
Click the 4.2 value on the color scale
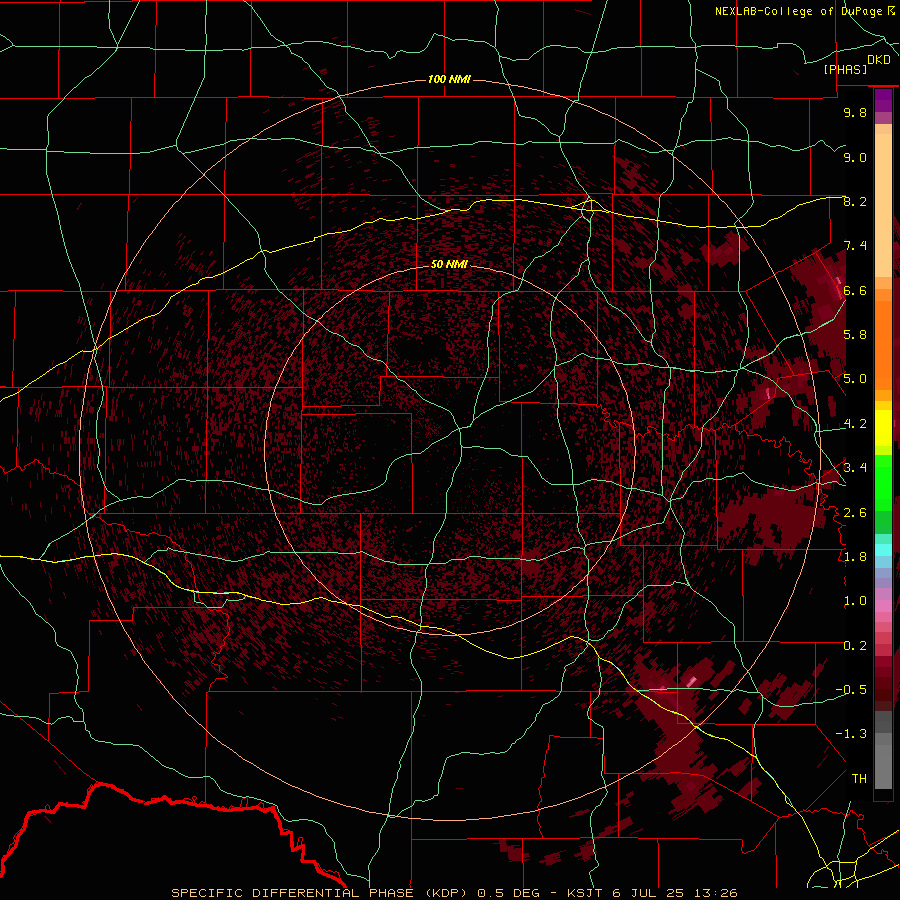point(855,424)
